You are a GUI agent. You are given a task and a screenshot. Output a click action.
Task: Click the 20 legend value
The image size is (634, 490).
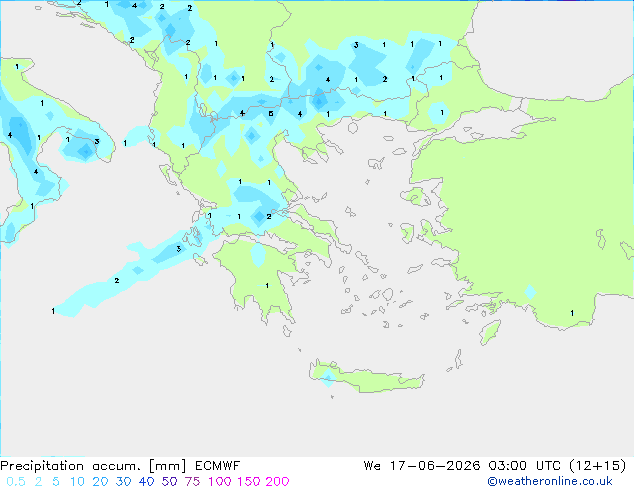[x=100, y=482]
